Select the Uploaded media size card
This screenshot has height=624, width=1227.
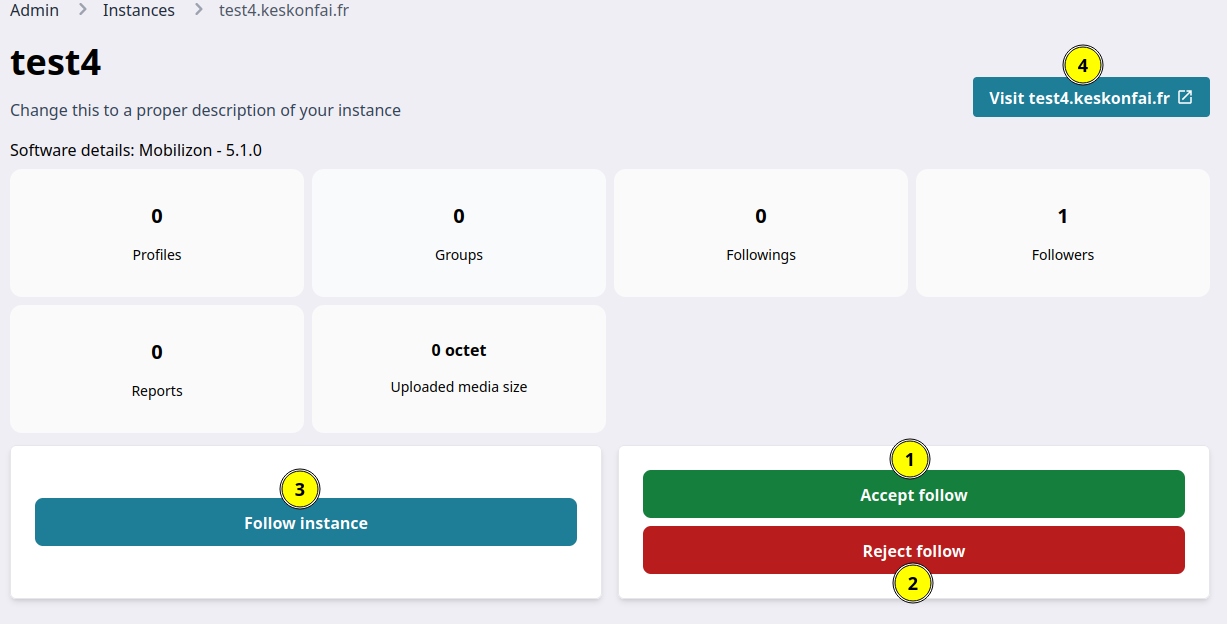tap(459, 369)
